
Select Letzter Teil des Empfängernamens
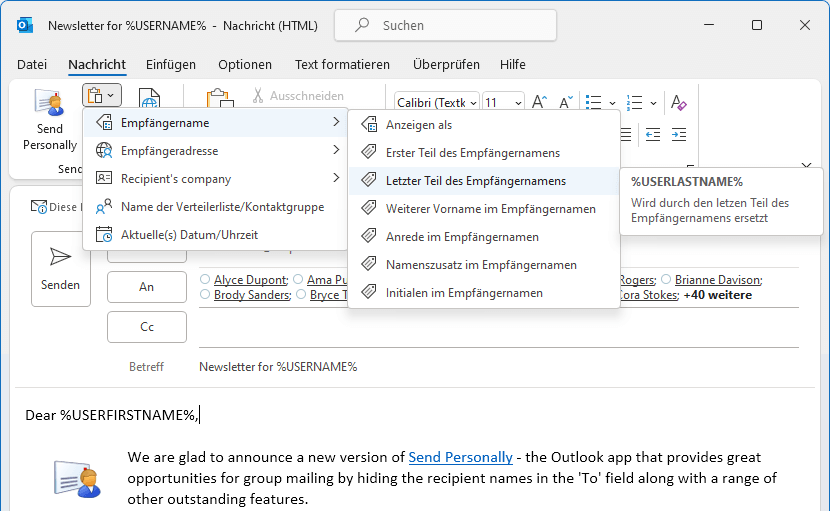point(484,181)
